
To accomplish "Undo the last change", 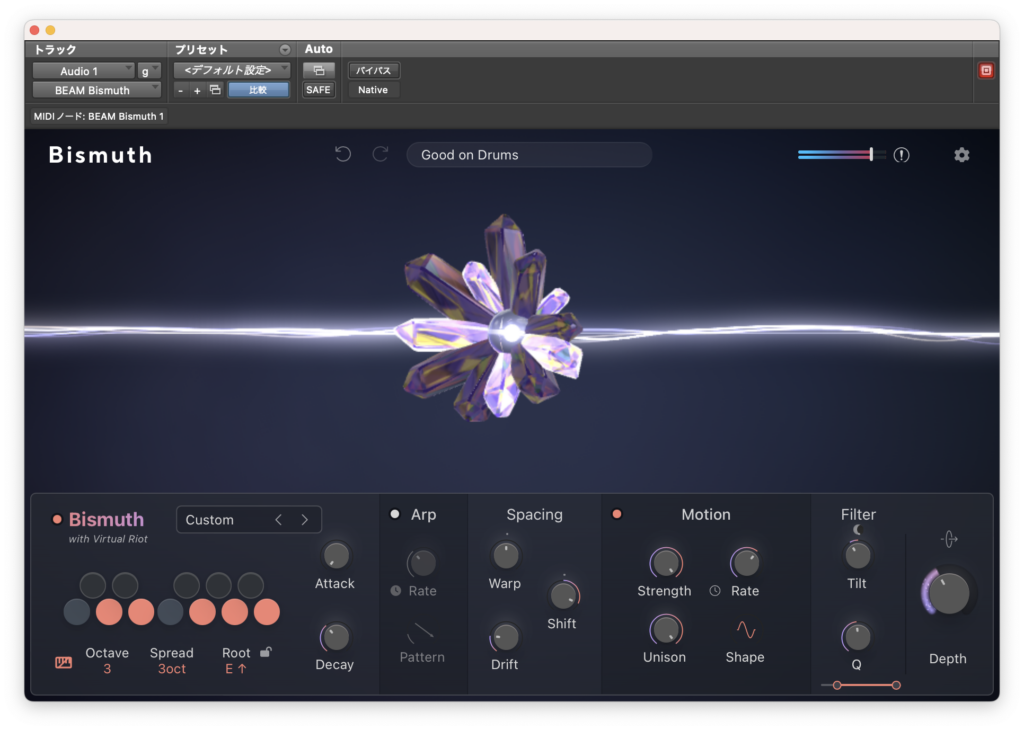I will click(x=343, y=155).
